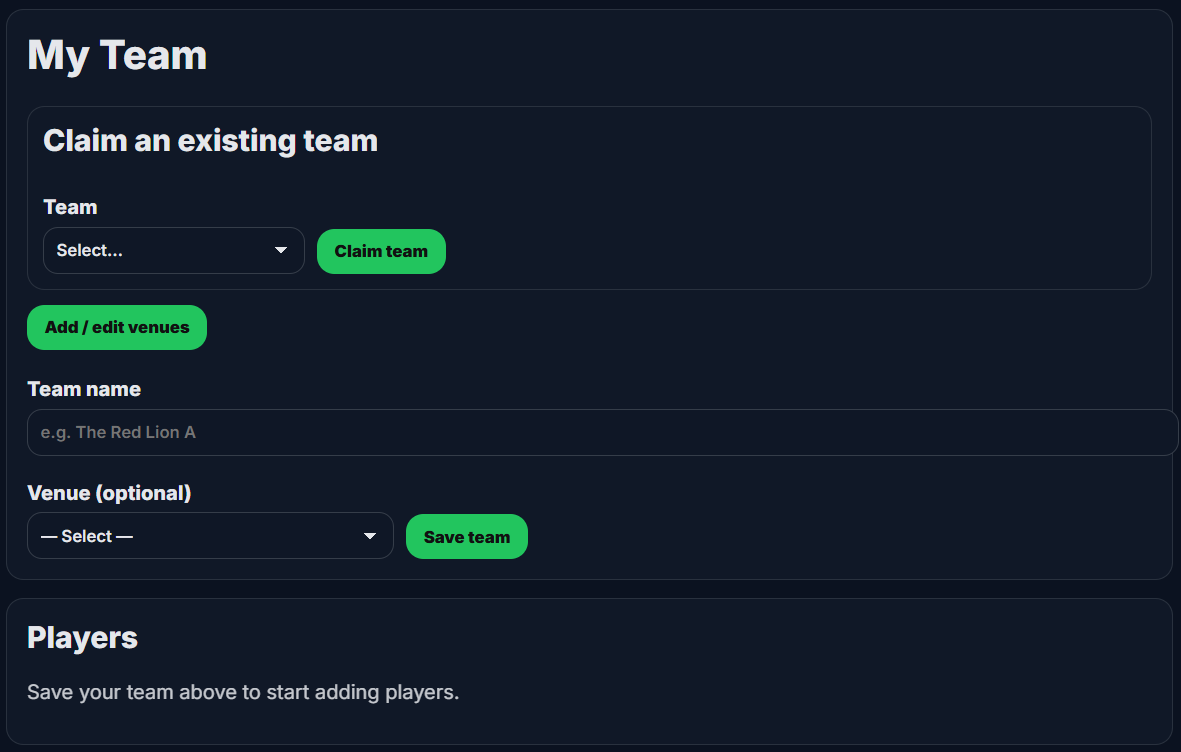
Task: Click the "Team name" field label
Action: pos(84,389)
